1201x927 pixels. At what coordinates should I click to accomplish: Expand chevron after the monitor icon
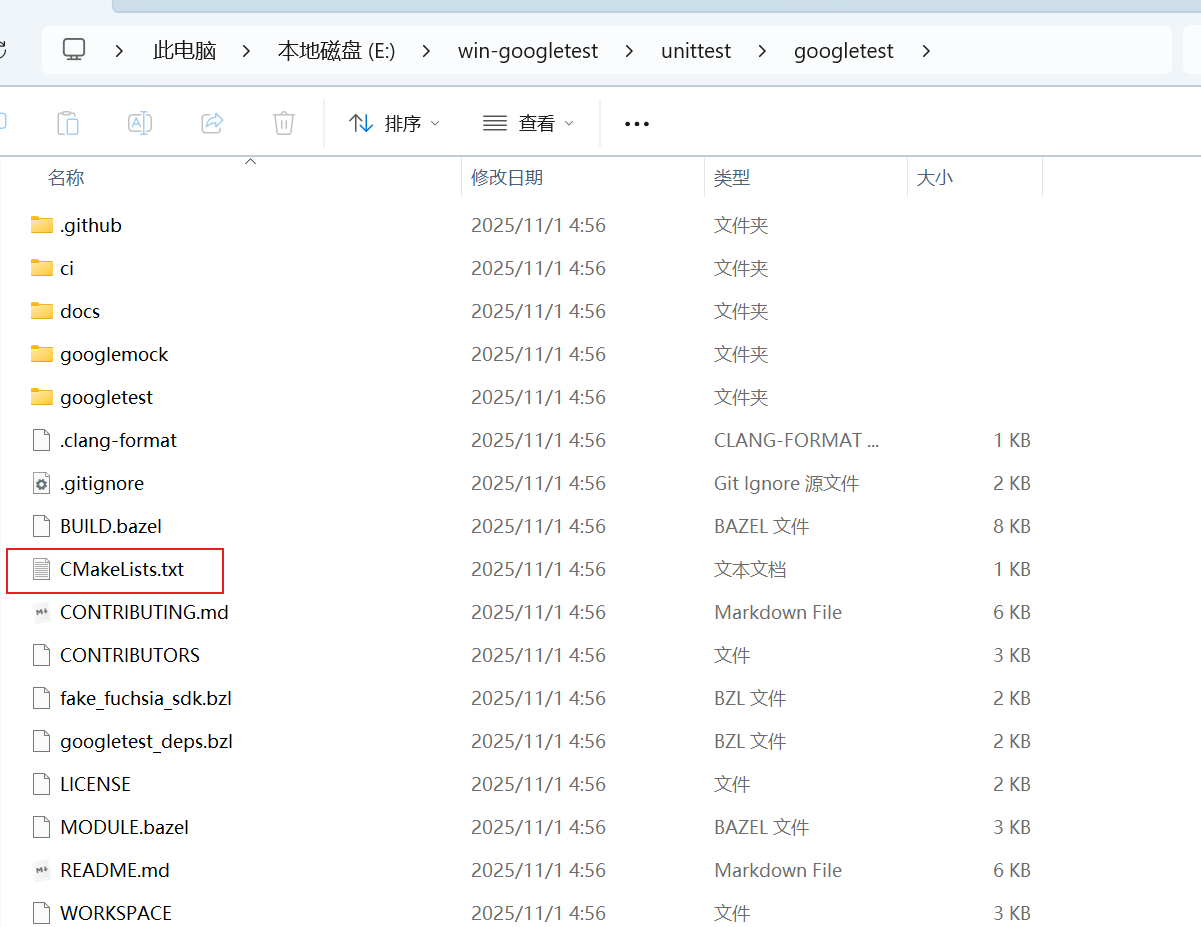point(119,50)
